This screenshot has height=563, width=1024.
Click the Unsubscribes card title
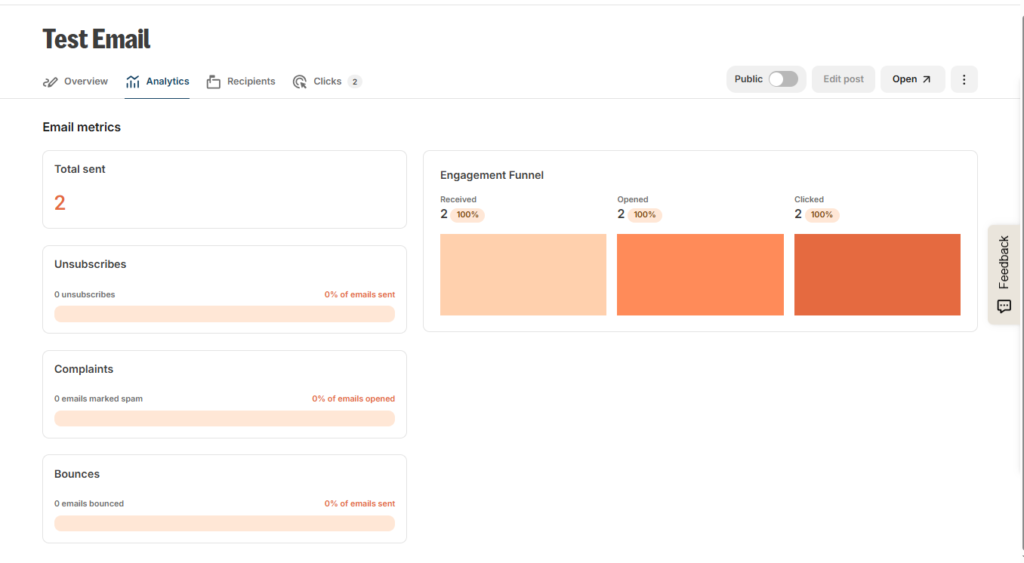click(x=90, y=265)
